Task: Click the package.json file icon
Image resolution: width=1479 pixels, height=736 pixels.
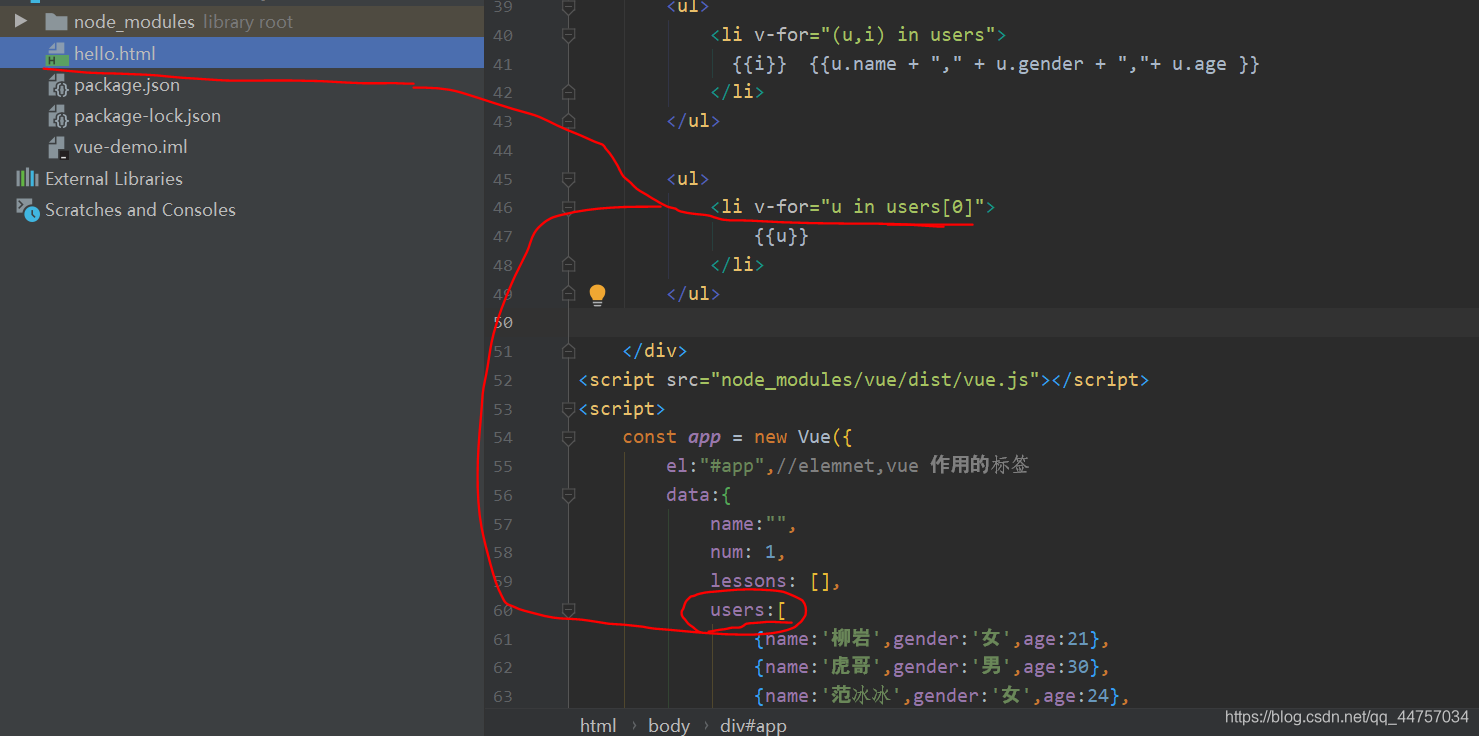Action: point(57,85)
